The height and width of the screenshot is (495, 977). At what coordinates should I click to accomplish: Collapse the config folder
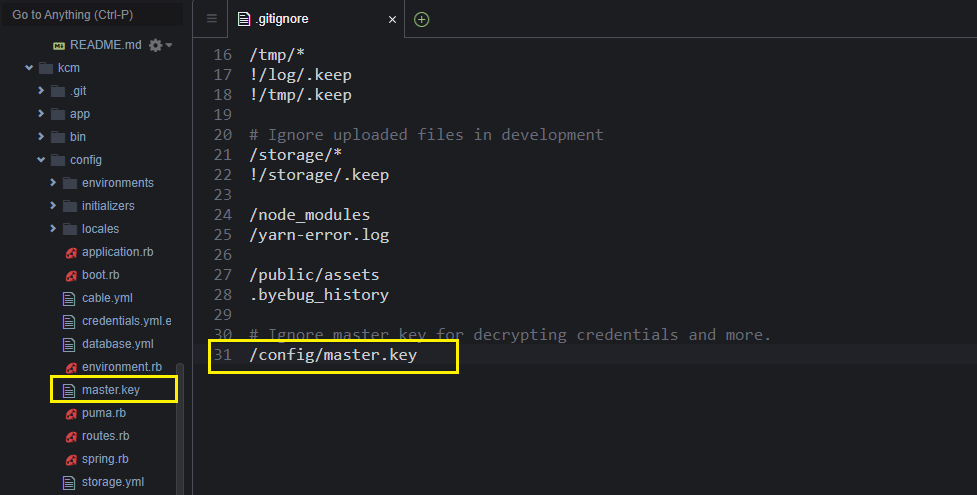[41, 160]
